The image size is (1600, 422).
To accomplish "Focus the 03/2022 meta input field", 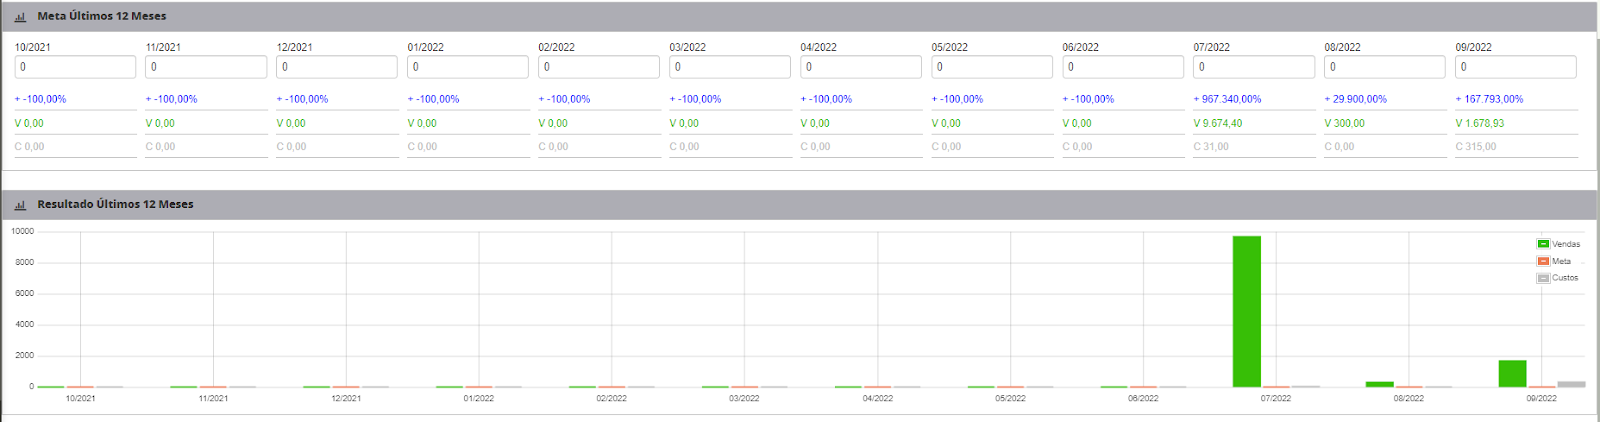I will 730,67.
